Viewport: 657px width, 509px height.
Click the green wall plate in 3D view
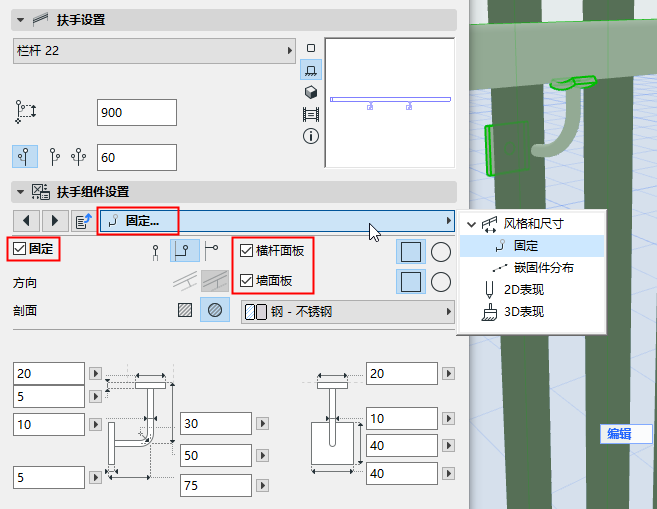pyautogui.click(x=506, y=148)
